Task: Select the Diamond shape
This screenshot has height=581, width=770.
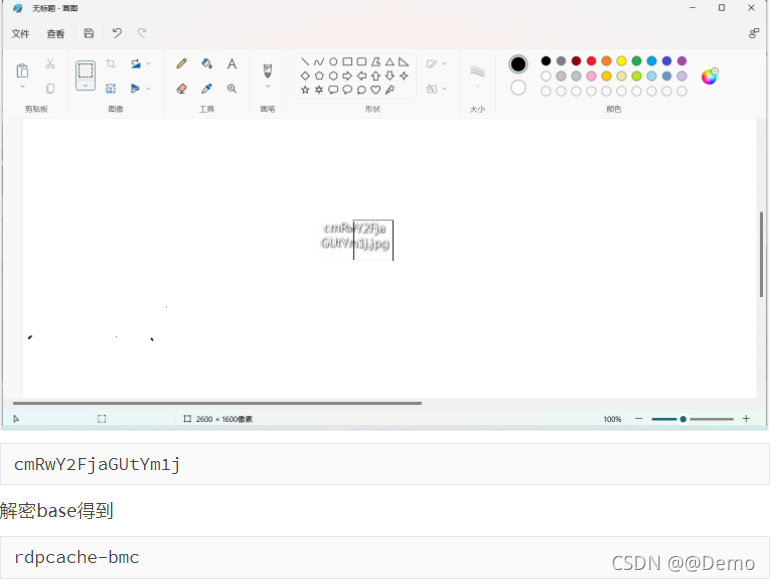Action: coord(305,76)
